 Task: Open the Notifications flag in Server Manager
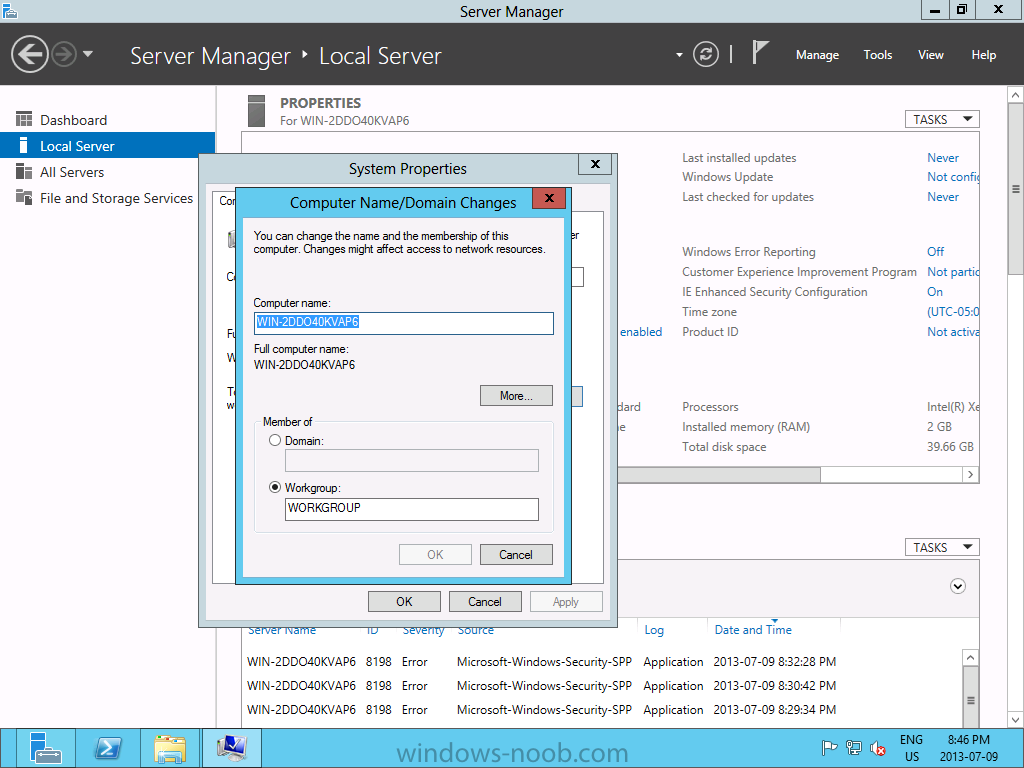click(759, 52)
